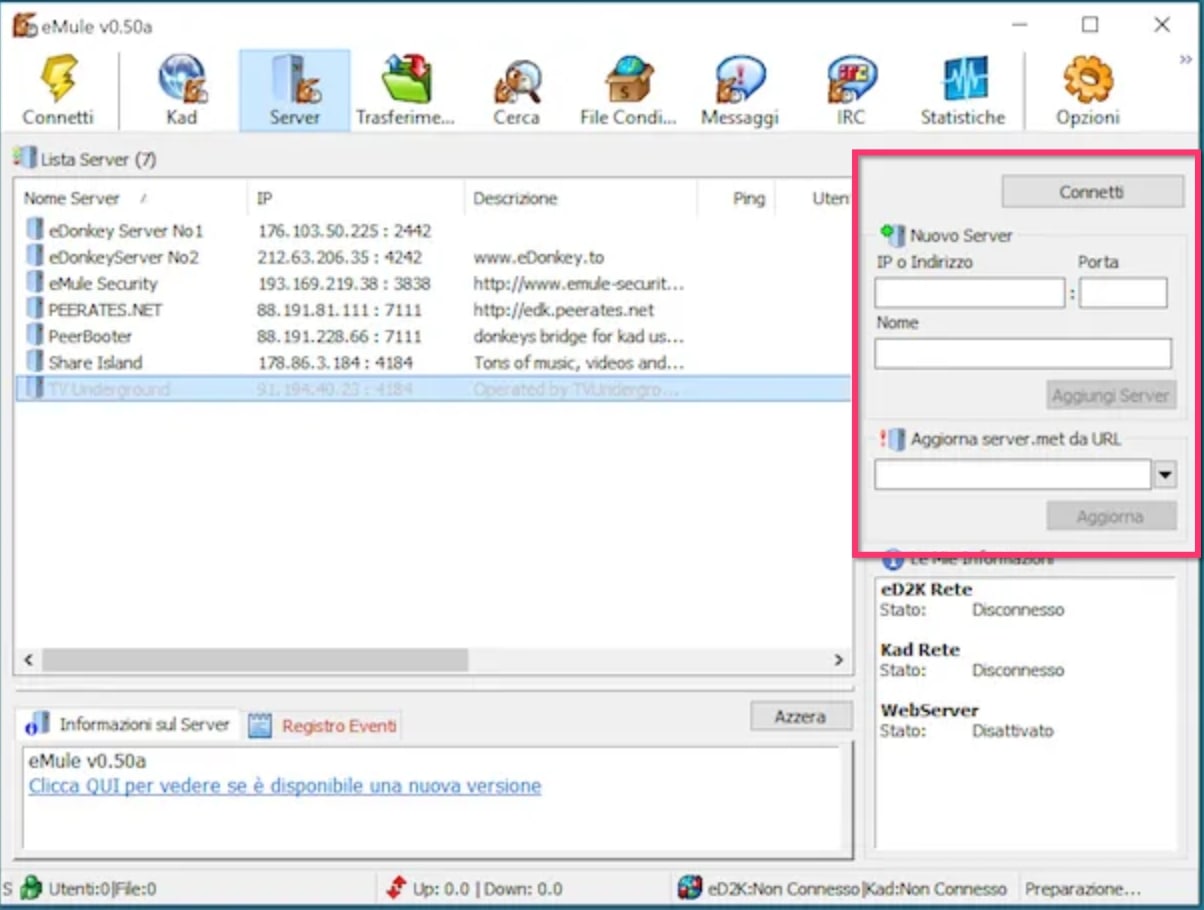Click the Nuovo Server group icon
Image resolution: width=1204 pixels, height=910 pixels.
point(892,235)
